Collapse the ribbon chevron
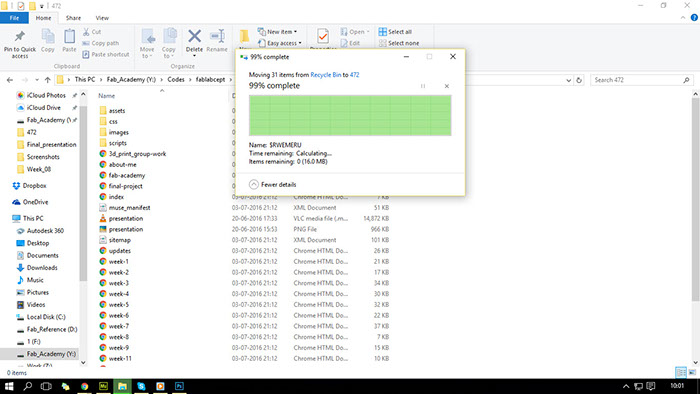Image resolution: width=700 pixels, height=394 pixels. [683, 18]
